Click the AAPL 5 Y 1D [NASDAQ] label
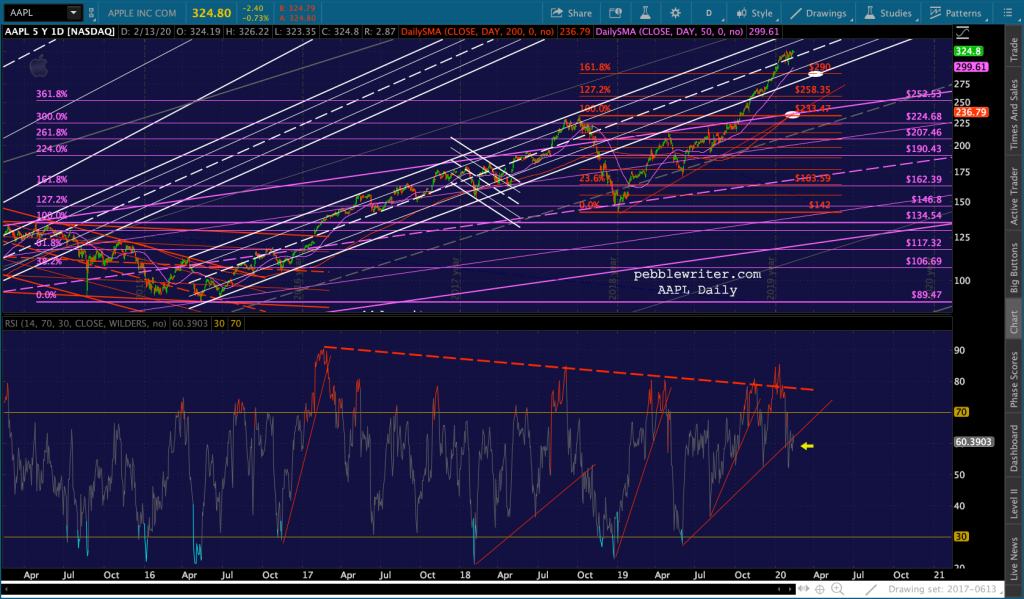1024x599 pixels. tap(59, 31)
